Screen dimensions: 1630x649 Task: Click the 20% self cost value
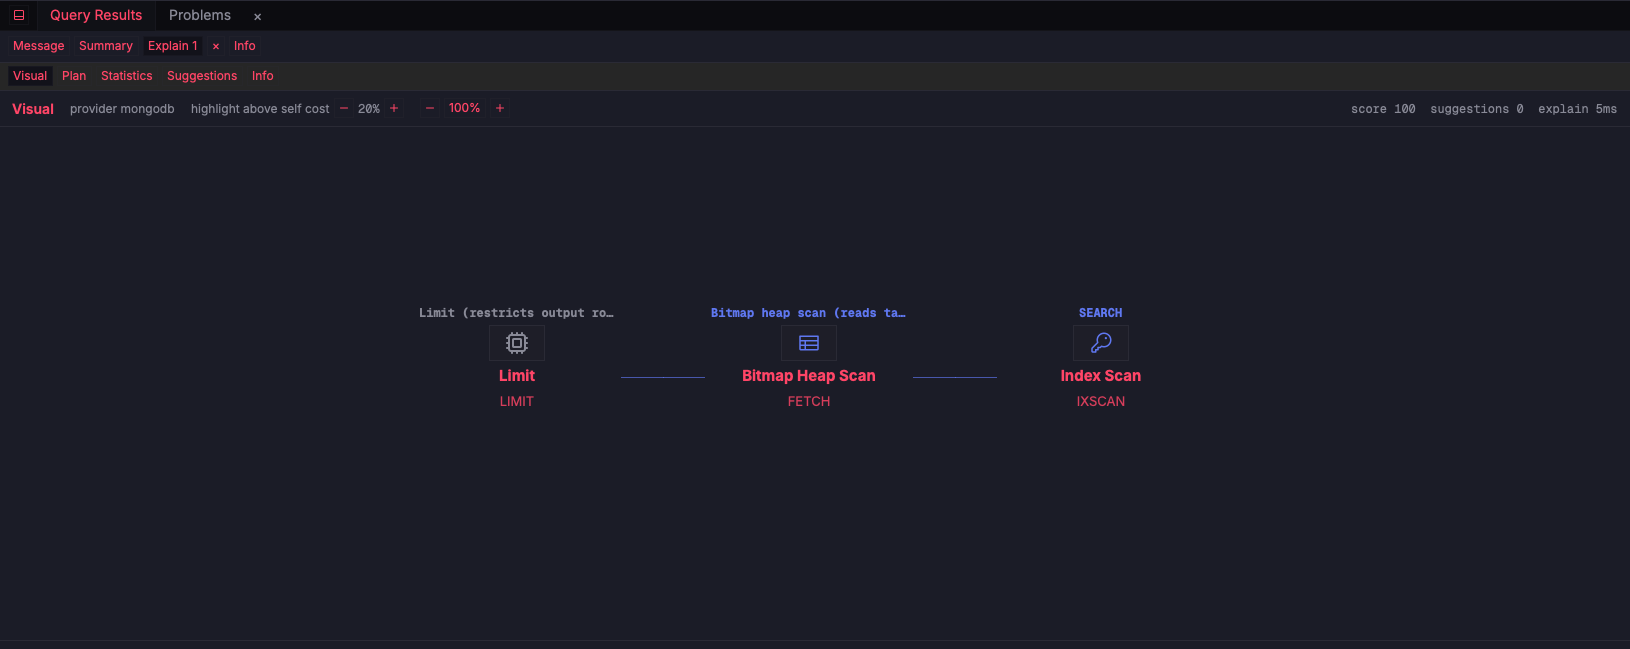tap(369, 109)
